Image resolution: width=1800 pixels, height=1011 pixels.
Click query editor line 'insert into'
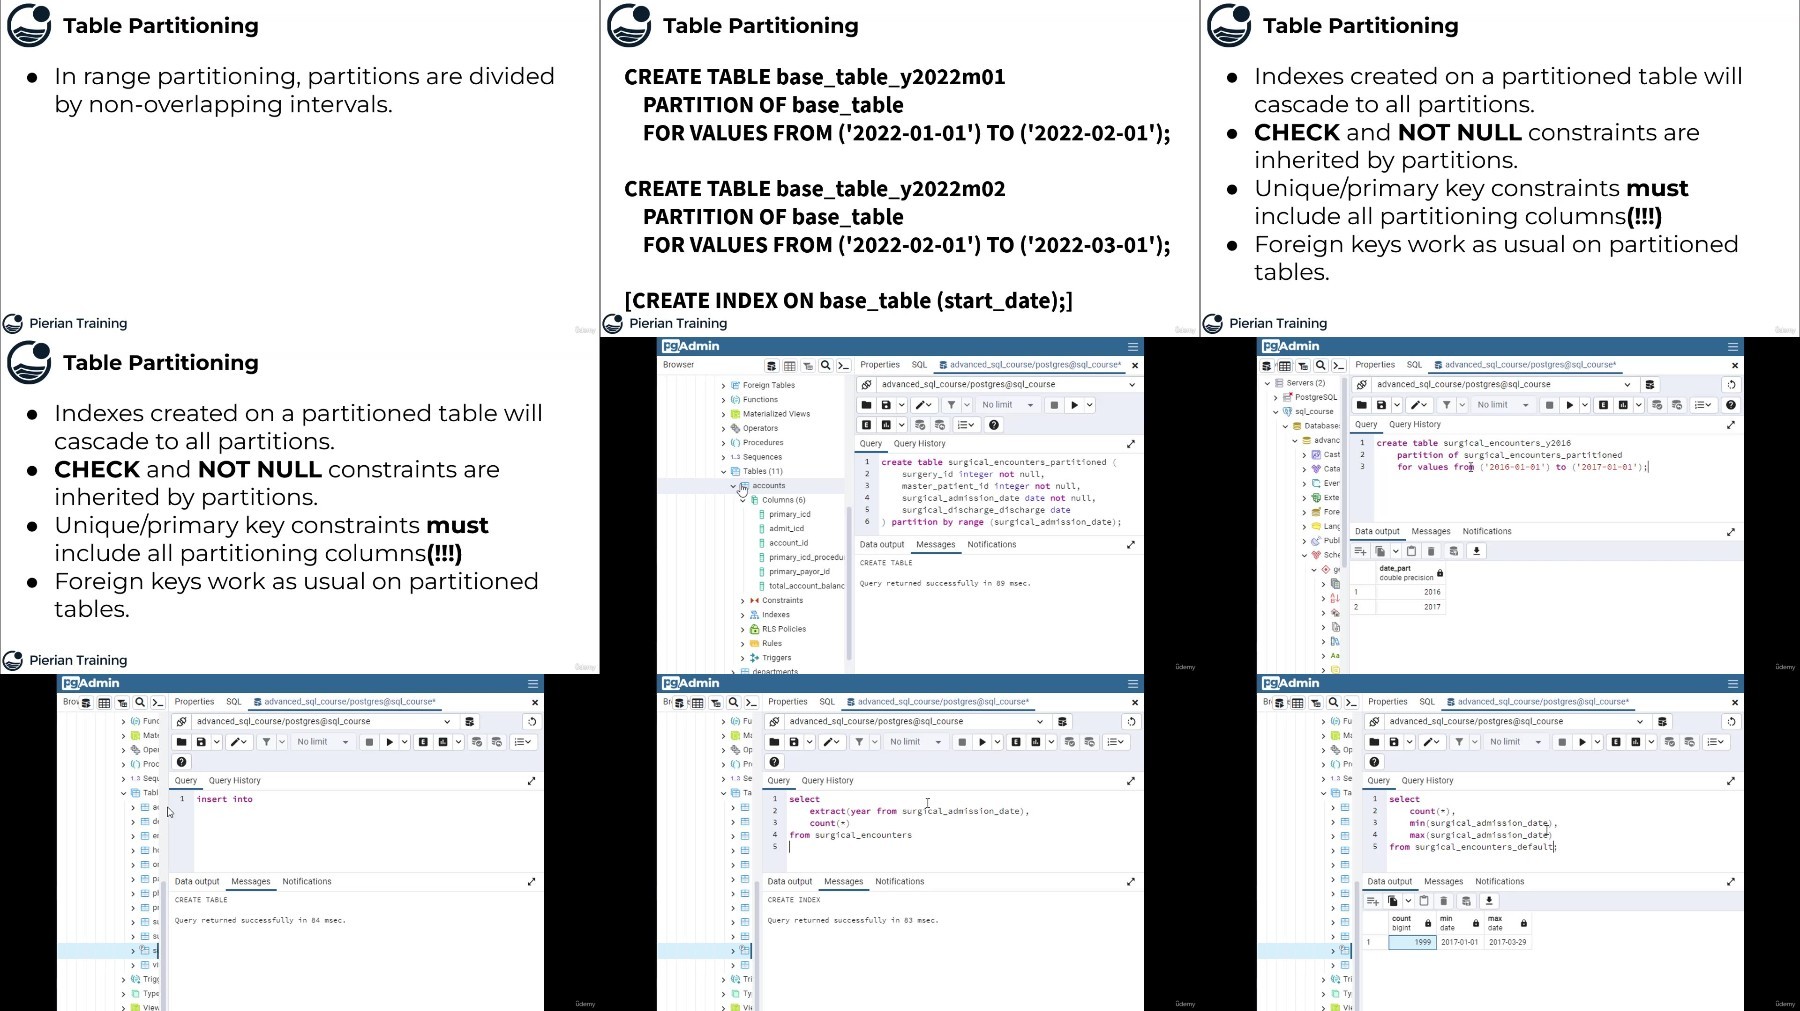click(225, 799)
